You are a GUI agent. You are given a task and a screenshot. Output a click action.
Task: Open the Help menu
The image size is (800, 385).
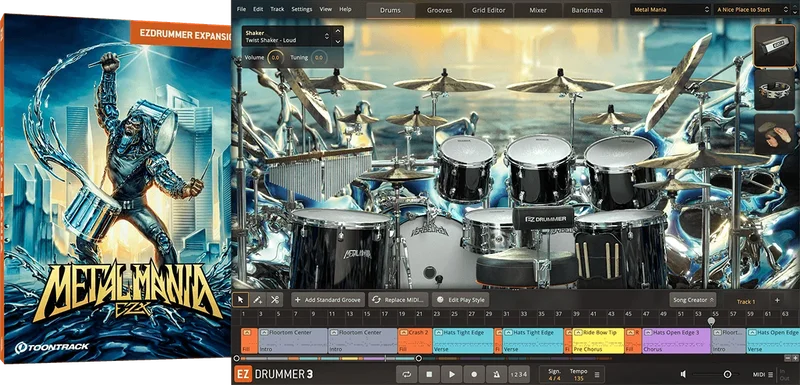tap(345, 9)
